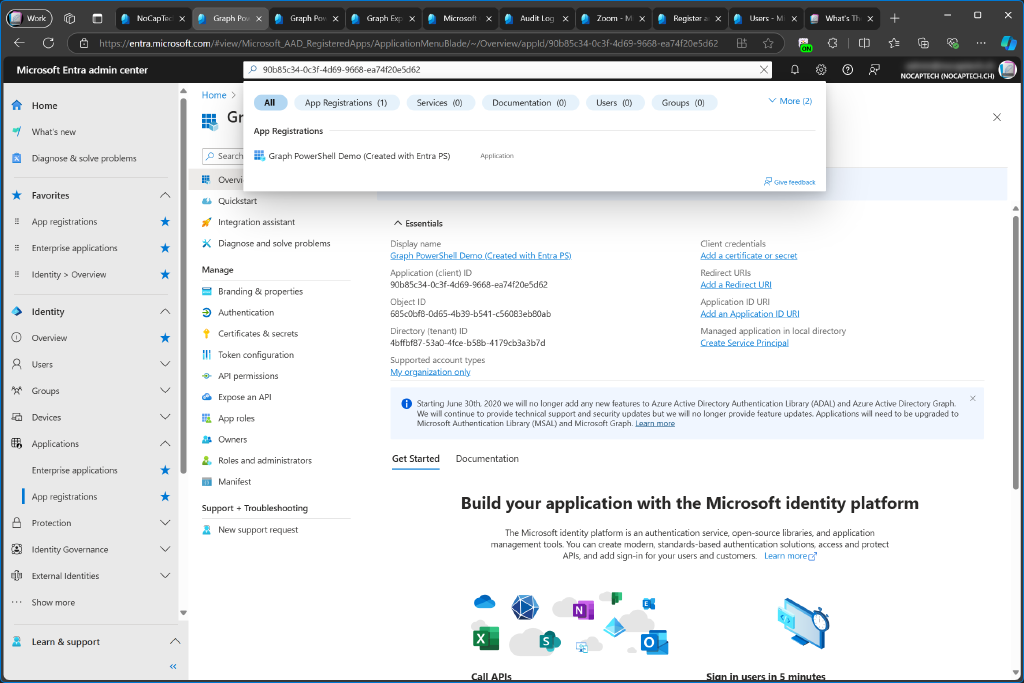Viewport: 1024px width, 683px height.
Task: Open the help question mark icon
Action: point(848,70)
